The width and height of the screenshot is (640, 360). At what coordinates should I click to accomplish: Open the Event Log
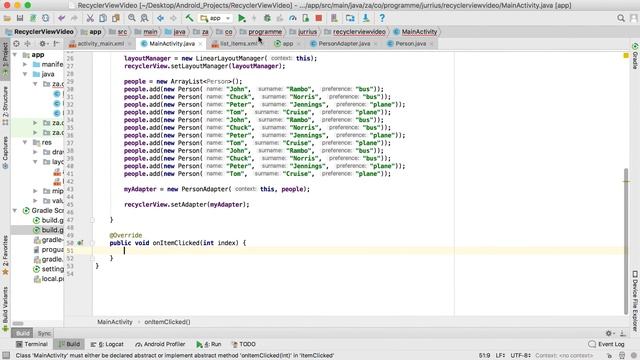(606, 344)
